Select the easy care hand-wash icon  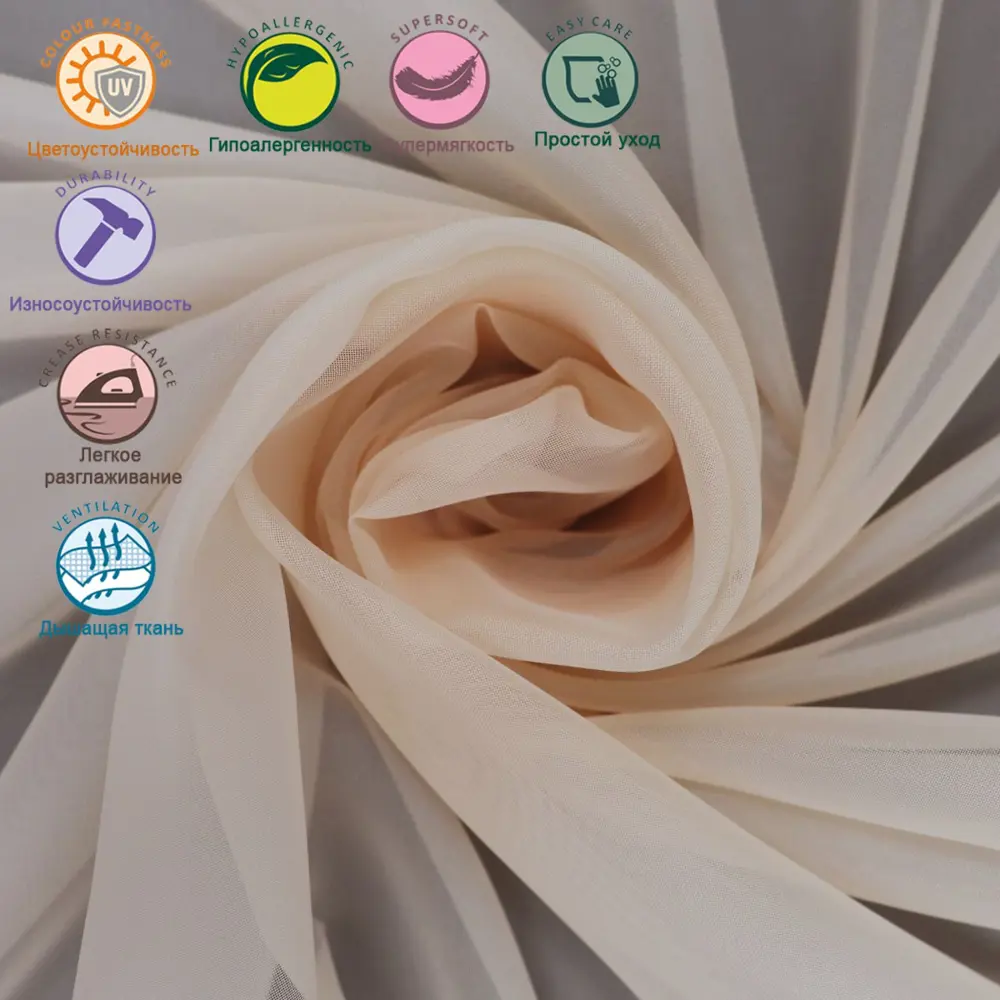pos(590,79)
